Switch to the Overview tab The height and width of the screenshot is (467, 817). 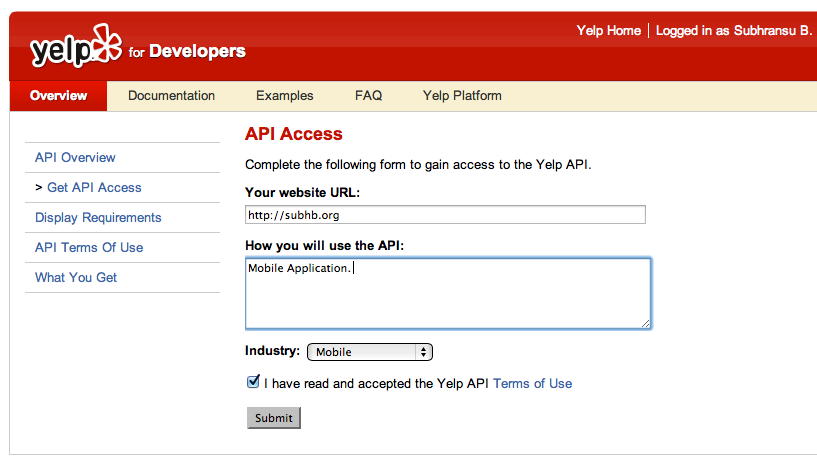coord(58,95)
